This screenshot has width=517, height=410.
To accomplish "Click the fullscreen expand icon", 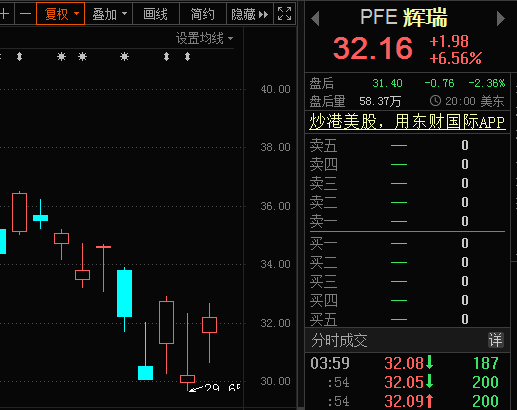I will click(x=284, y=14).
